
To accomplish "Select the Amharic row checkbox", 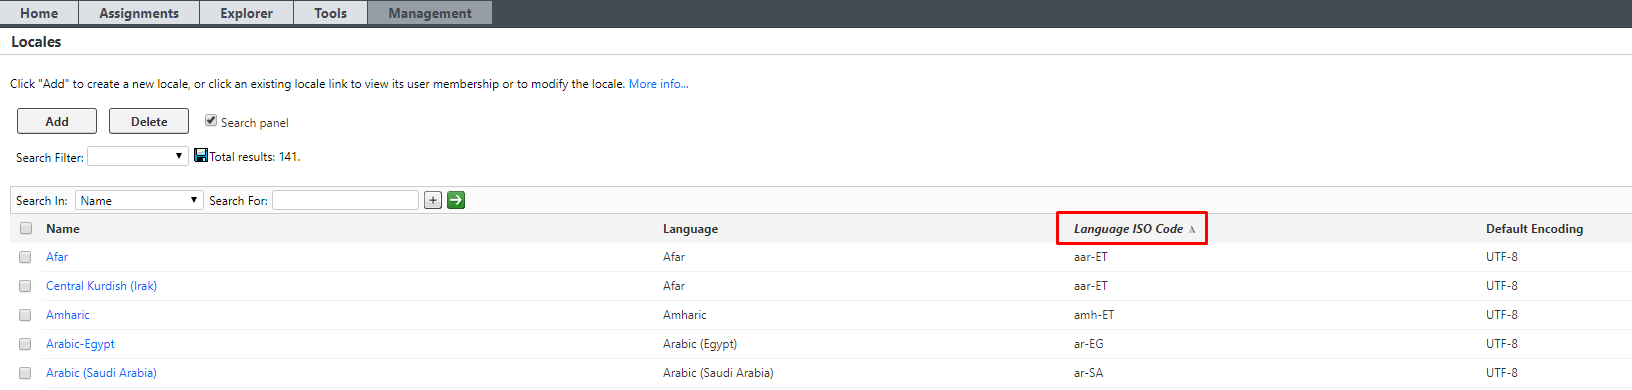I will click(25, 315).
